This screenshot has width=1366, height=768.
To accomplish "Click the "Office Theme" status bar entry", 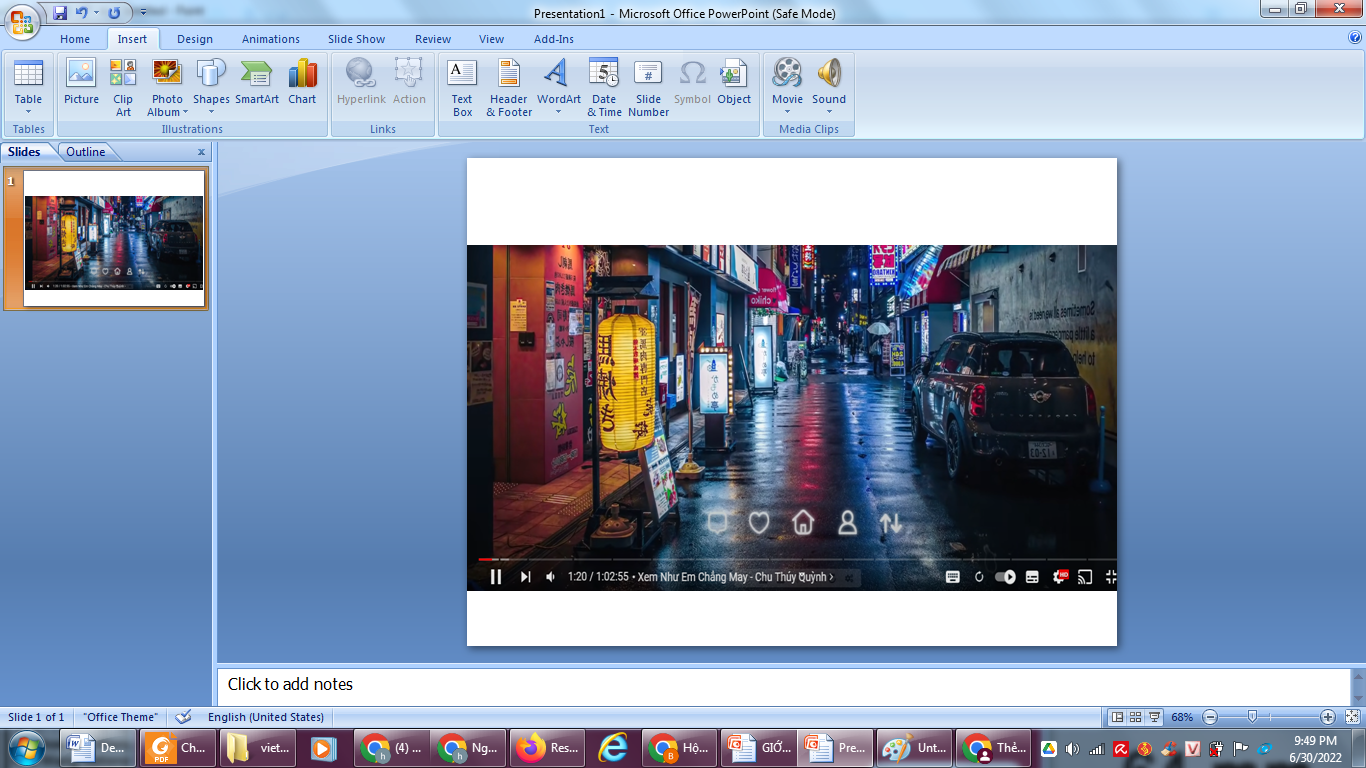I will tap(121, 717).
